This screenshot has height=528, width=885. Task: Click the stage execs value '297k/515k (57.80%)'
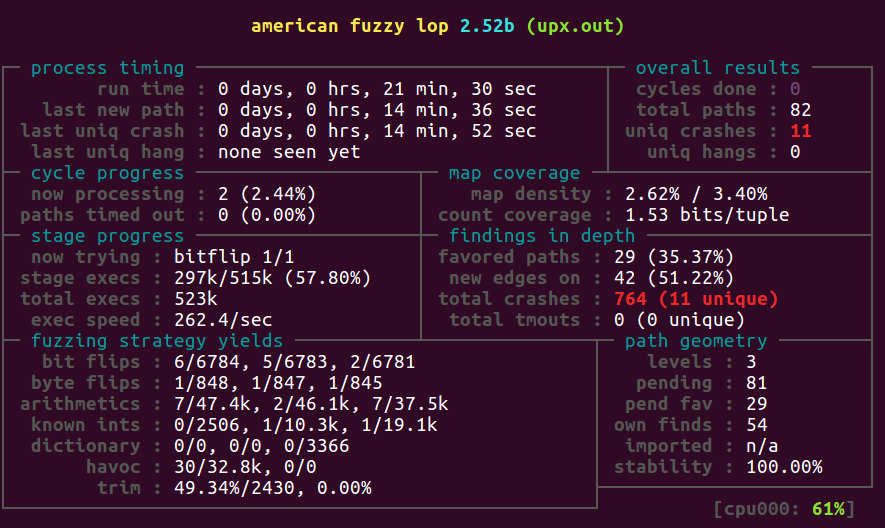coord(272,278)
